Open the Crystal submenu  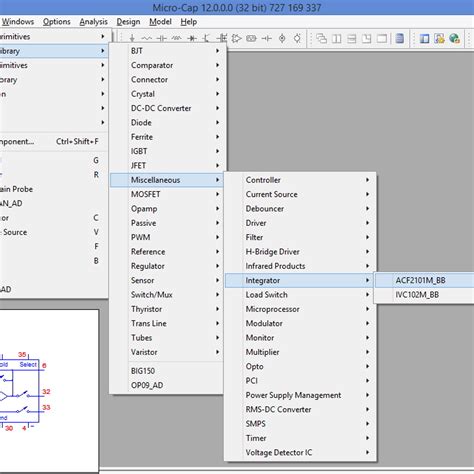(x=168, y=94)
